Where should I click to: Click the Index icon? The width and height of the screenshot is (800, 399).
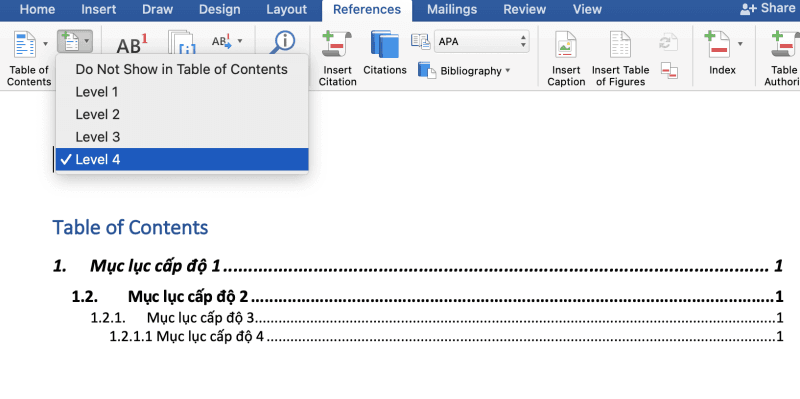718,45
